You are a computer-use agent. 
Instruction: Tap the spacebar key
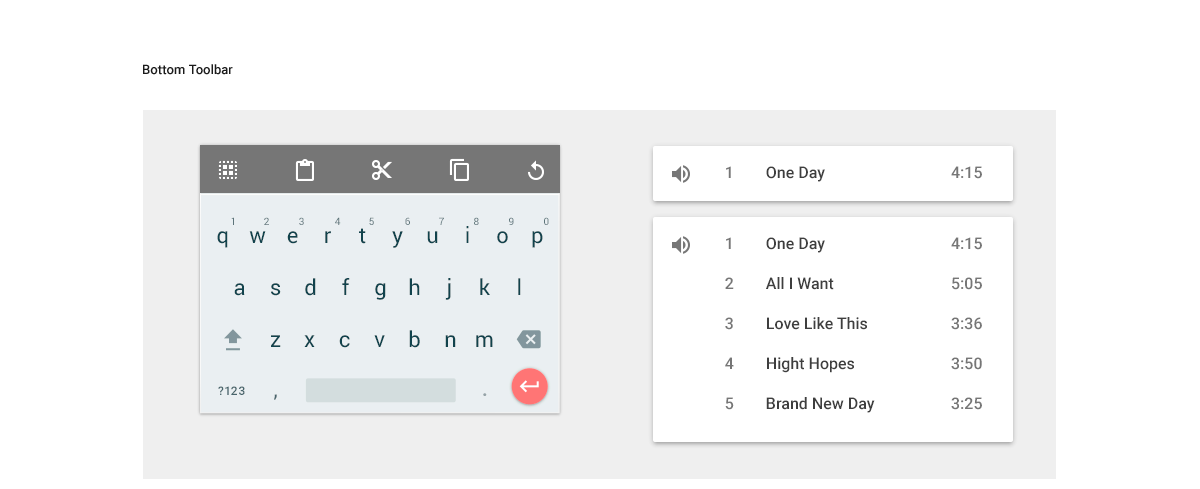(x=381, y=390)
